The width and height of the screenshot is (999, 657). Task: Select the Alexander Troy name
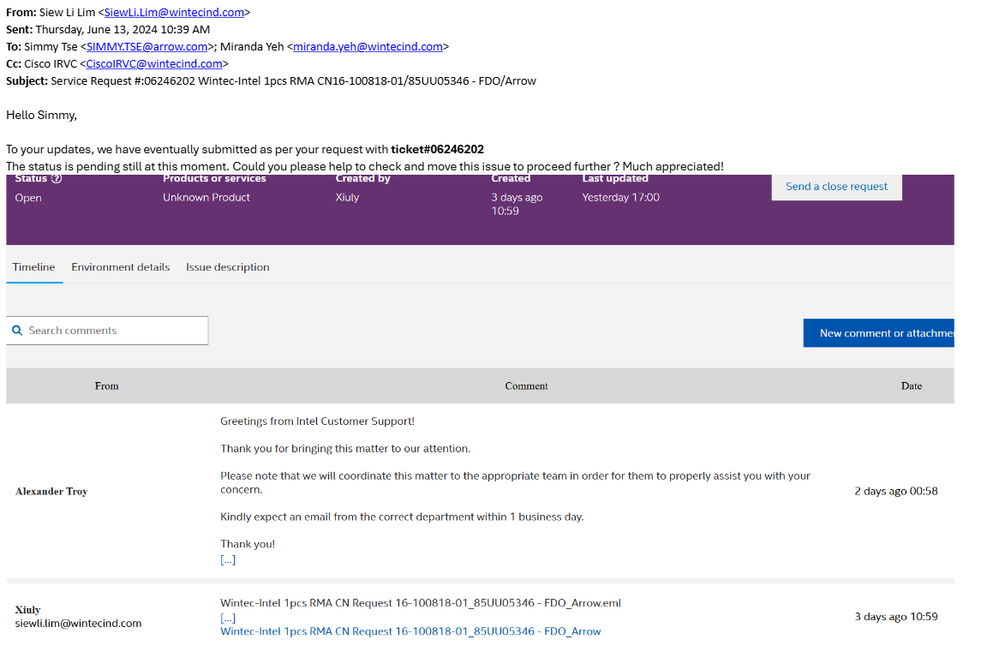click(52, 491)
